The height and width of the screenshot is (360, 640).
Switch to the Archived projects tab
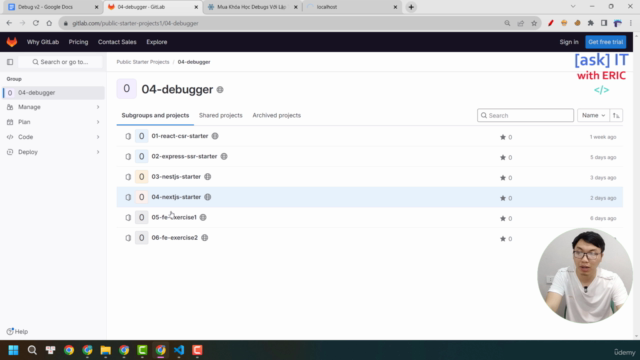tap(277, 116)
